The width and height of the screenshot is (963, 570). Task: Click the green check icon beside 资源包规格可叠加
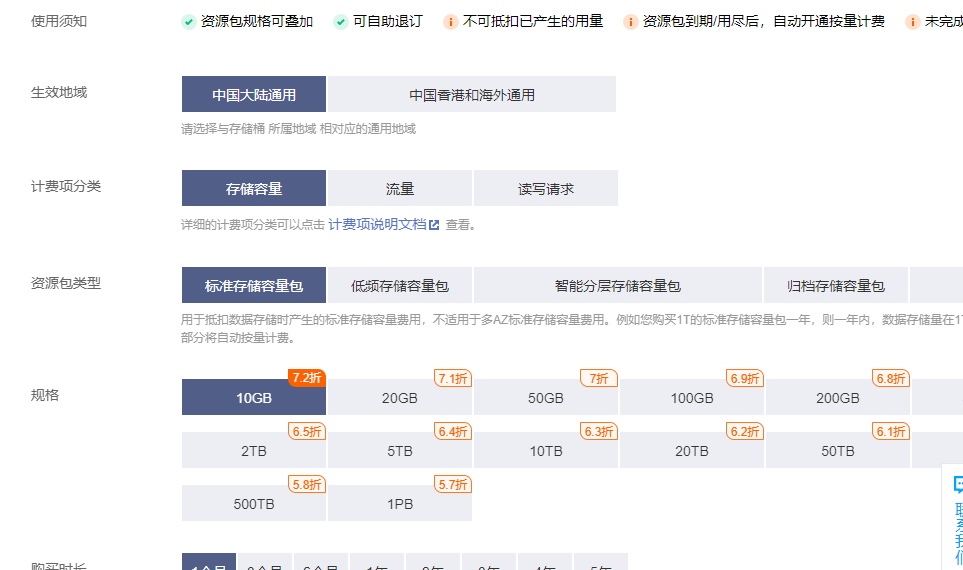coord(189,22)
